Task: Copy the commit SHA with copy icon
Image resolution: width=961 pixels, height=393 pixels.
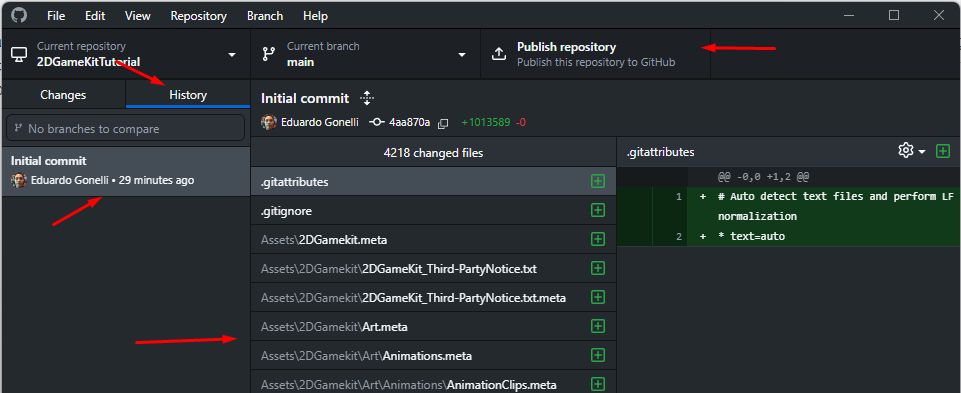Action: click(x=443, y=123)
